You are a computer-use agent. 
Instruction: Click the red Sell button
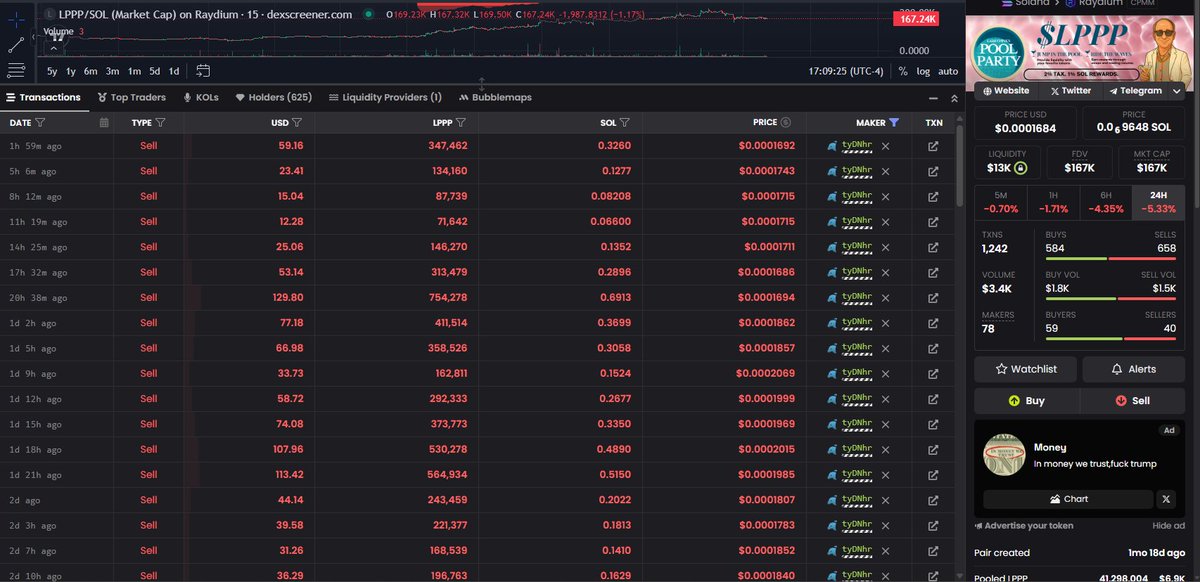(x=1134, y=401)
